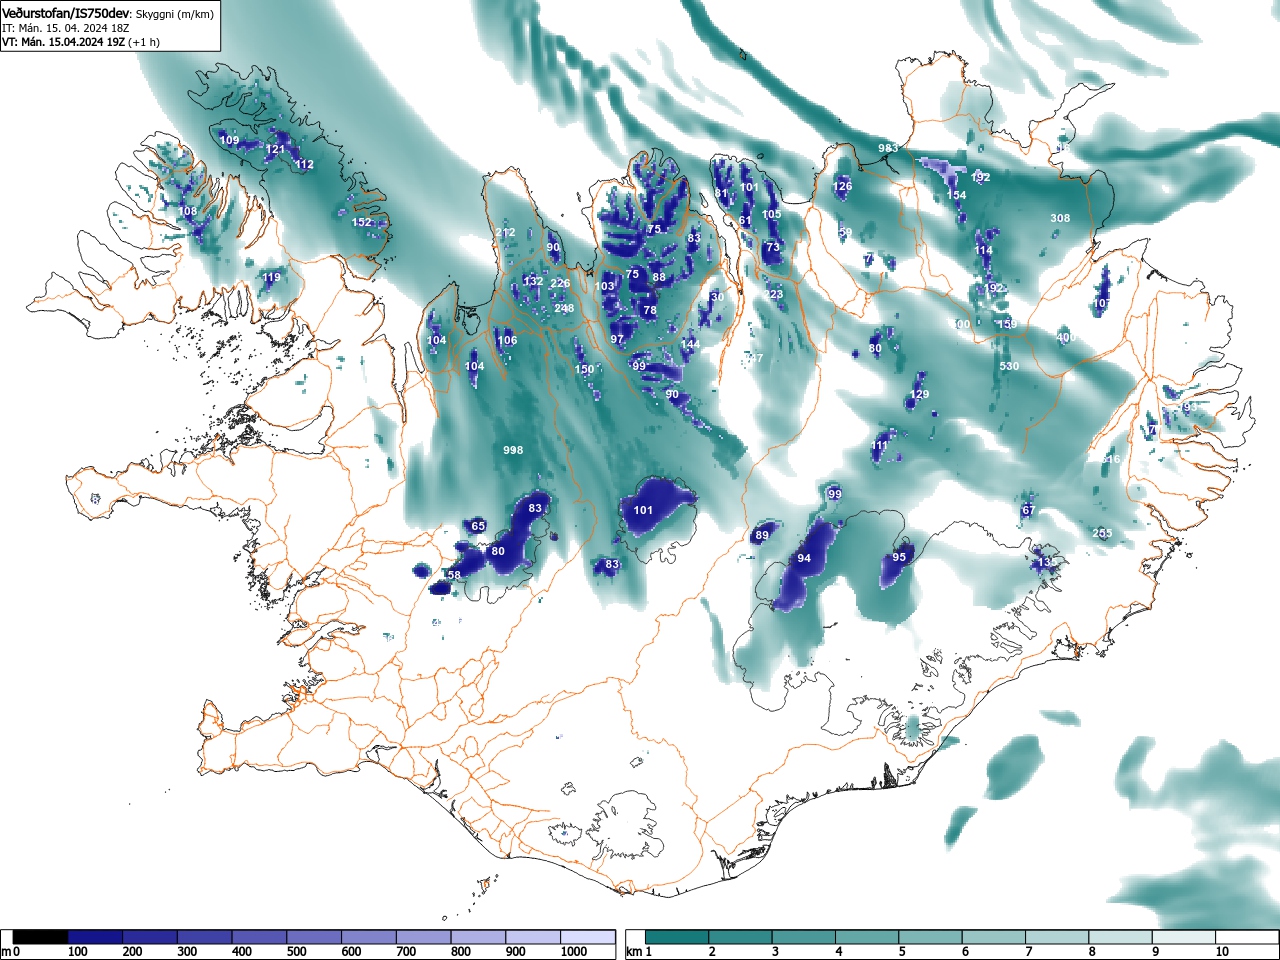Viewport: 1280px width, 960px height.
Task: Click the '103' visibility value
Action: [x=605, y=286]
